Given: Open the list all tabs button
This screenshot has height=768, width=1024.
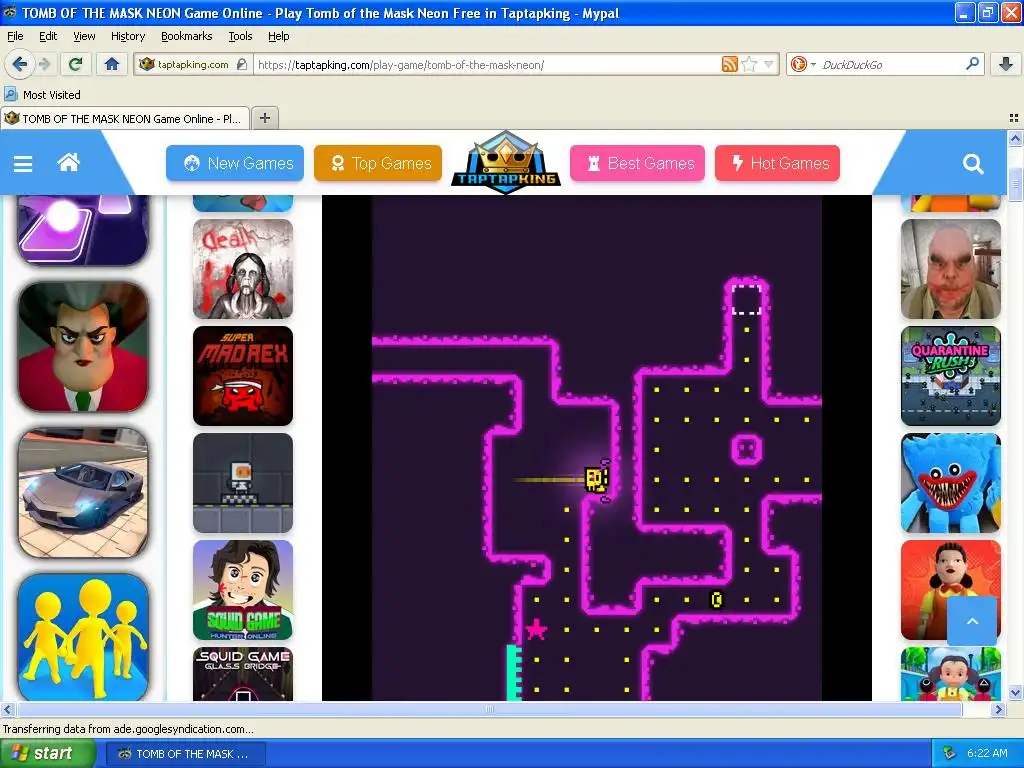Looking at the screenshot, I should [1014, 118].
